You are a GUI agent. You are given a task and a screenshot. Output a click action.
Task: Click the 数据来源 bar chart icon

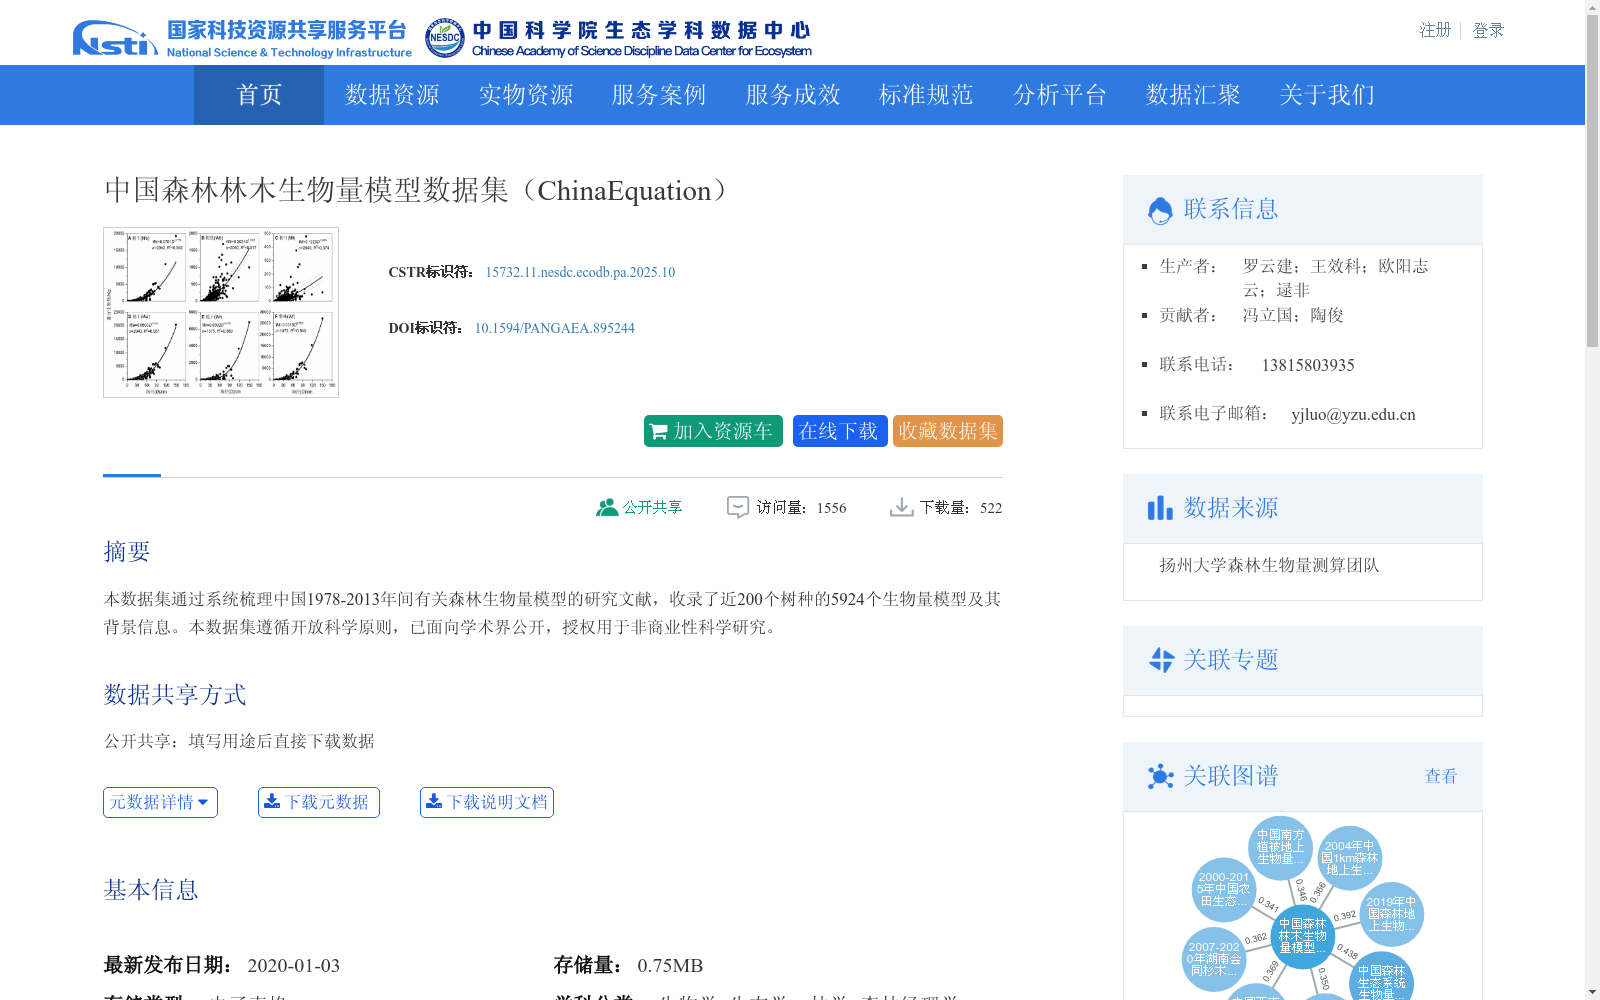tap(1160, 508)
